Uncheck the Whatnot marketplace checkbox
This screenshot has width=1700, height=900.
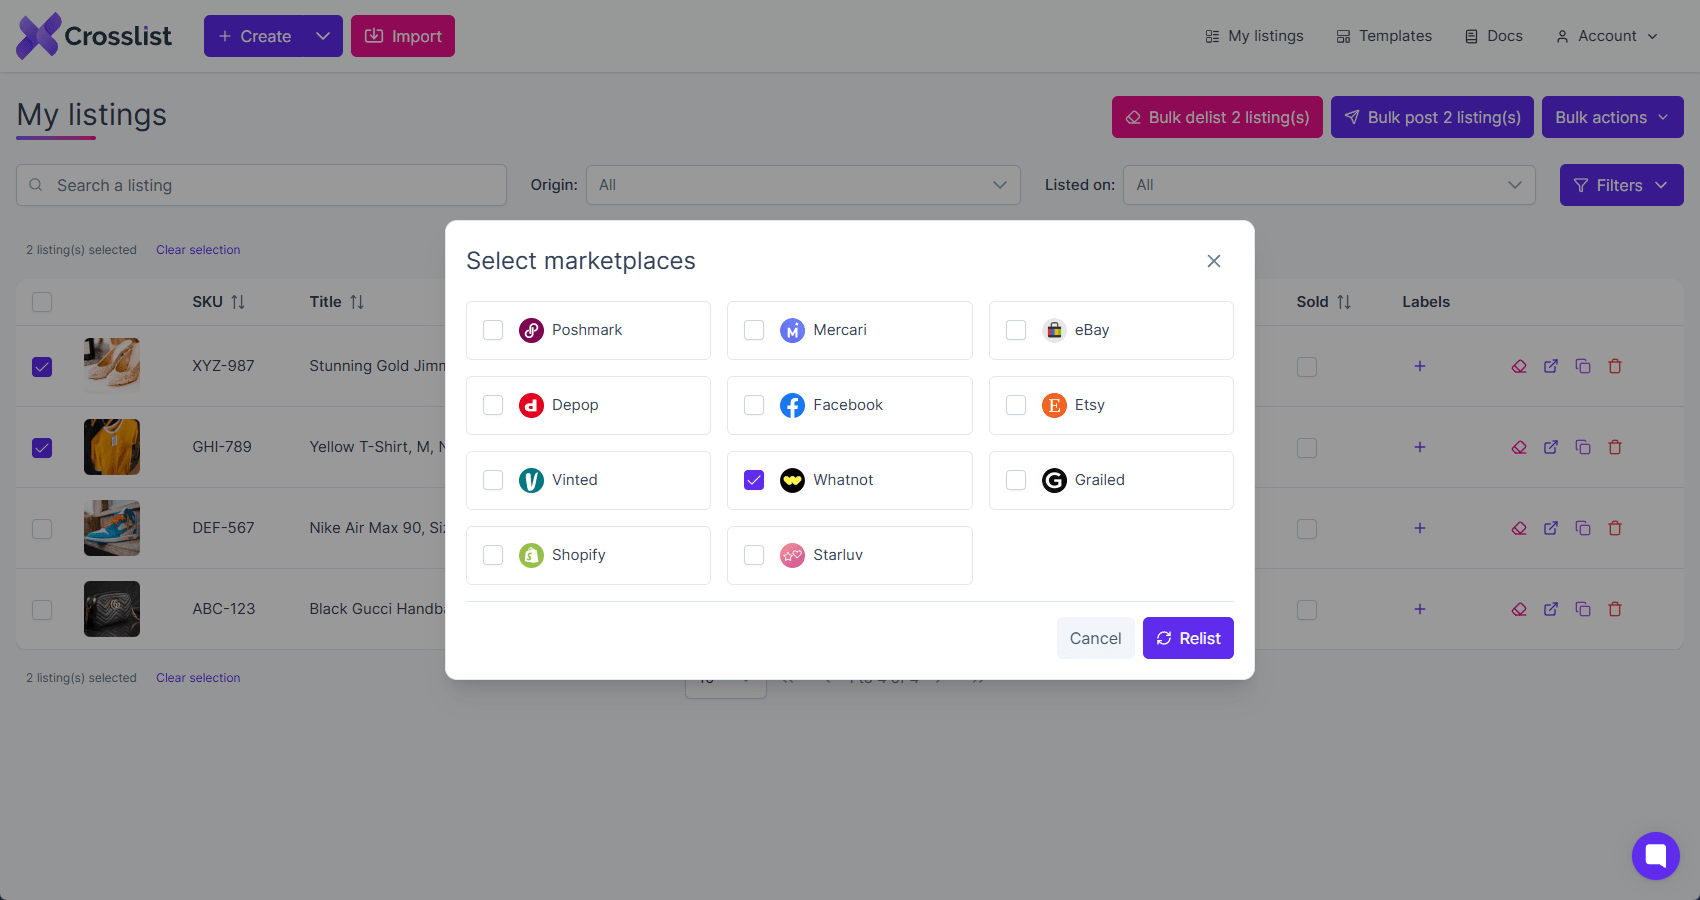[754, 480]
